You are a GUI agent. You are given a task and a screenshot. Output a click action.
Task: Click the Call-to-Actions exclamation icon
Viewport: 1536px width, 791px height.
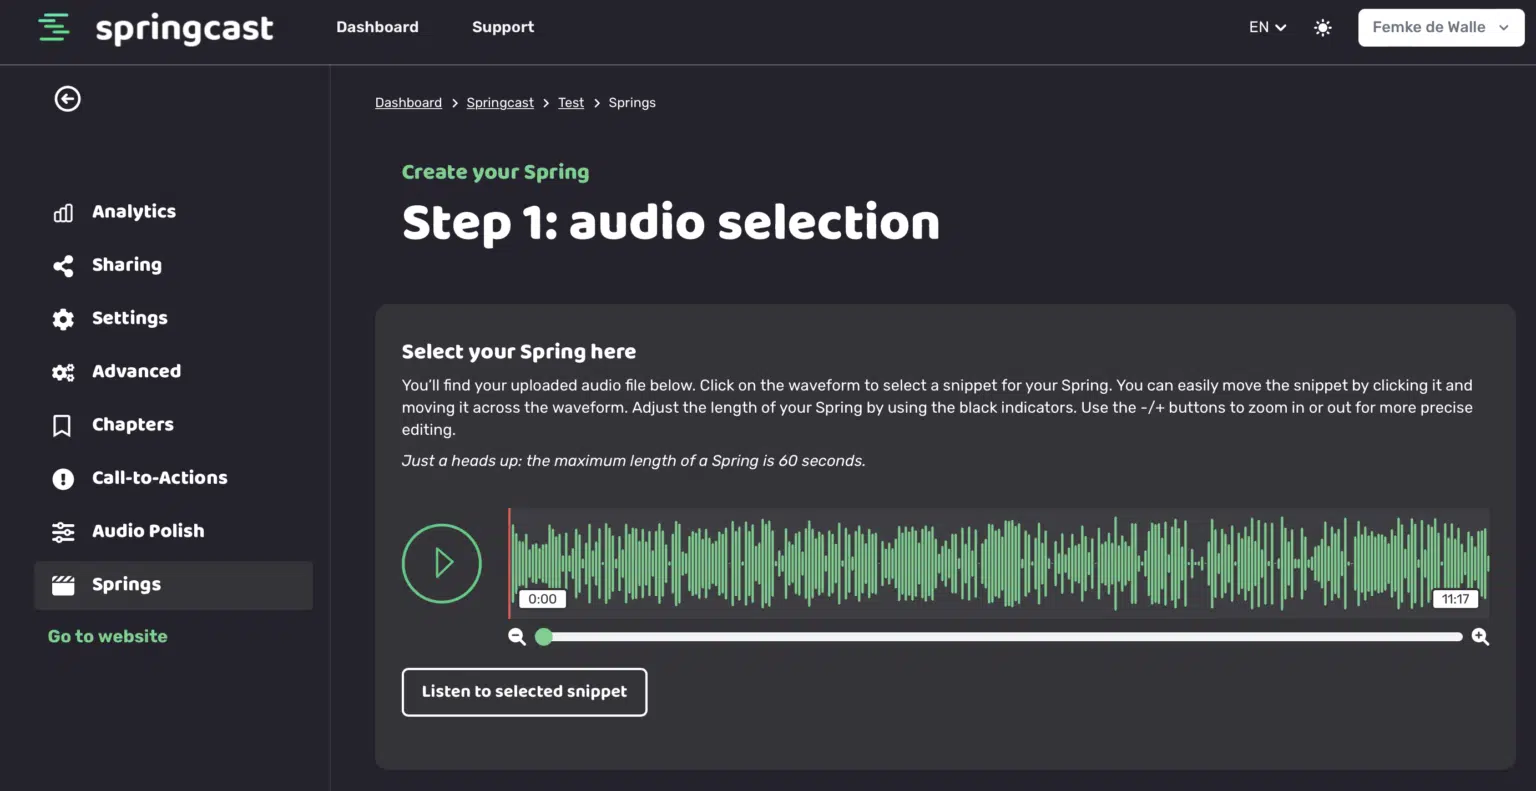coord(63,478)
